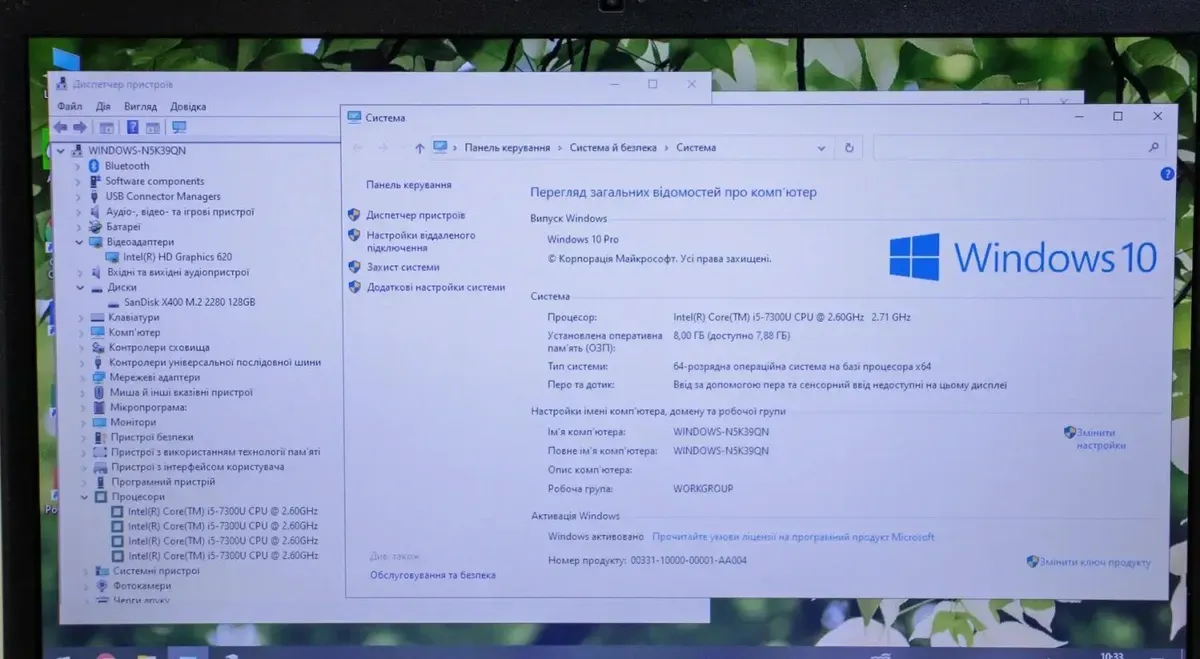Click the refresh button beside the address bar
1200x659 pixels.
[x=849, y=148]
